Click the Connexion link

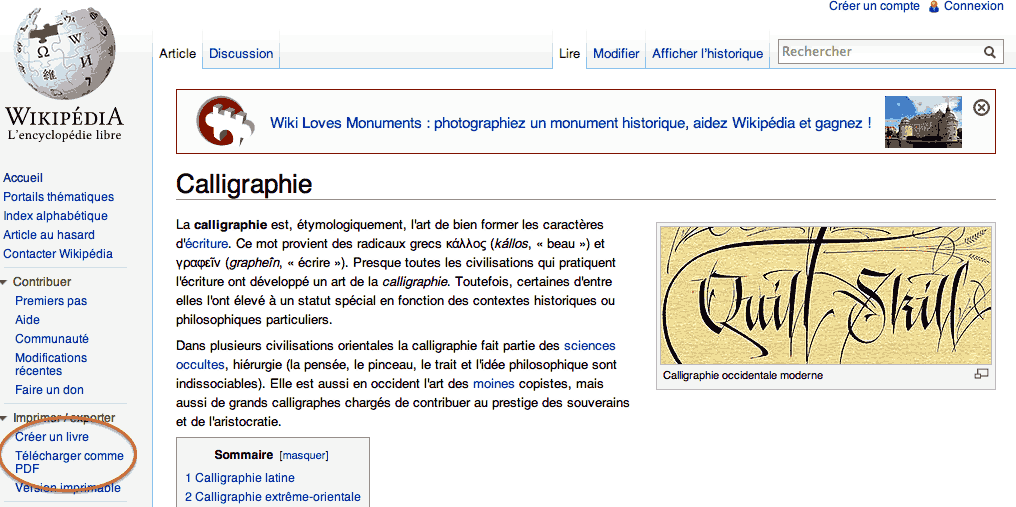pos(973,6)
